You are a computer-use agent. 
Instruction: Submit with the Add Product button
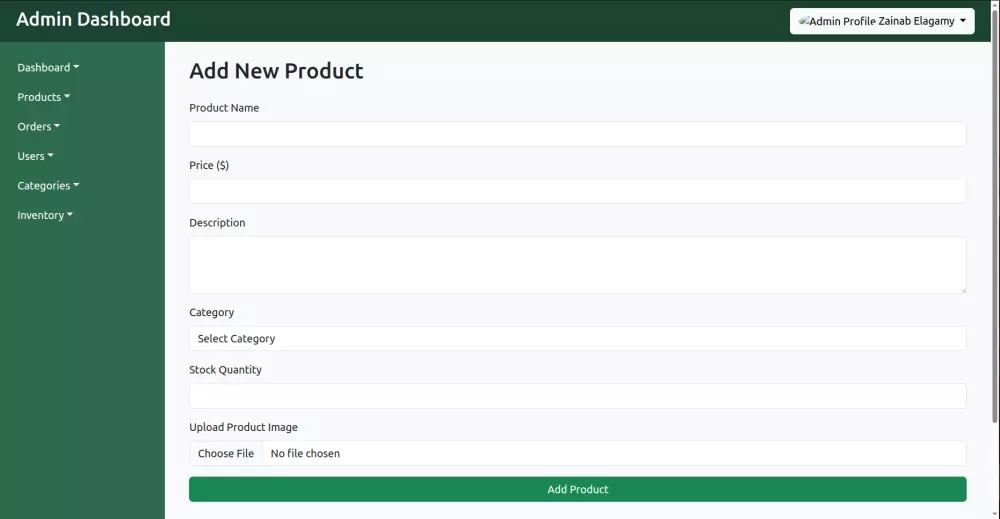tap(577, 489)
